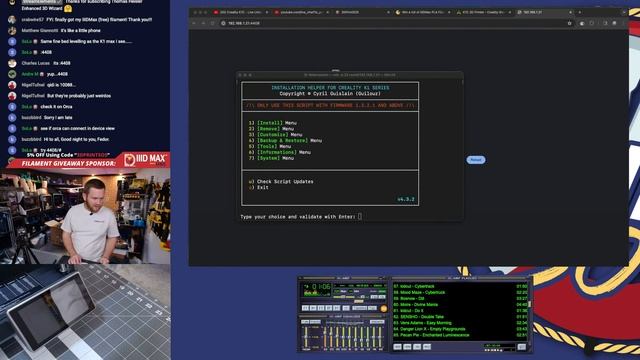The width and height of the screenshot is (640, 360).
Task: Open the playlist LIST OPTS button
Action: [522, 347]
